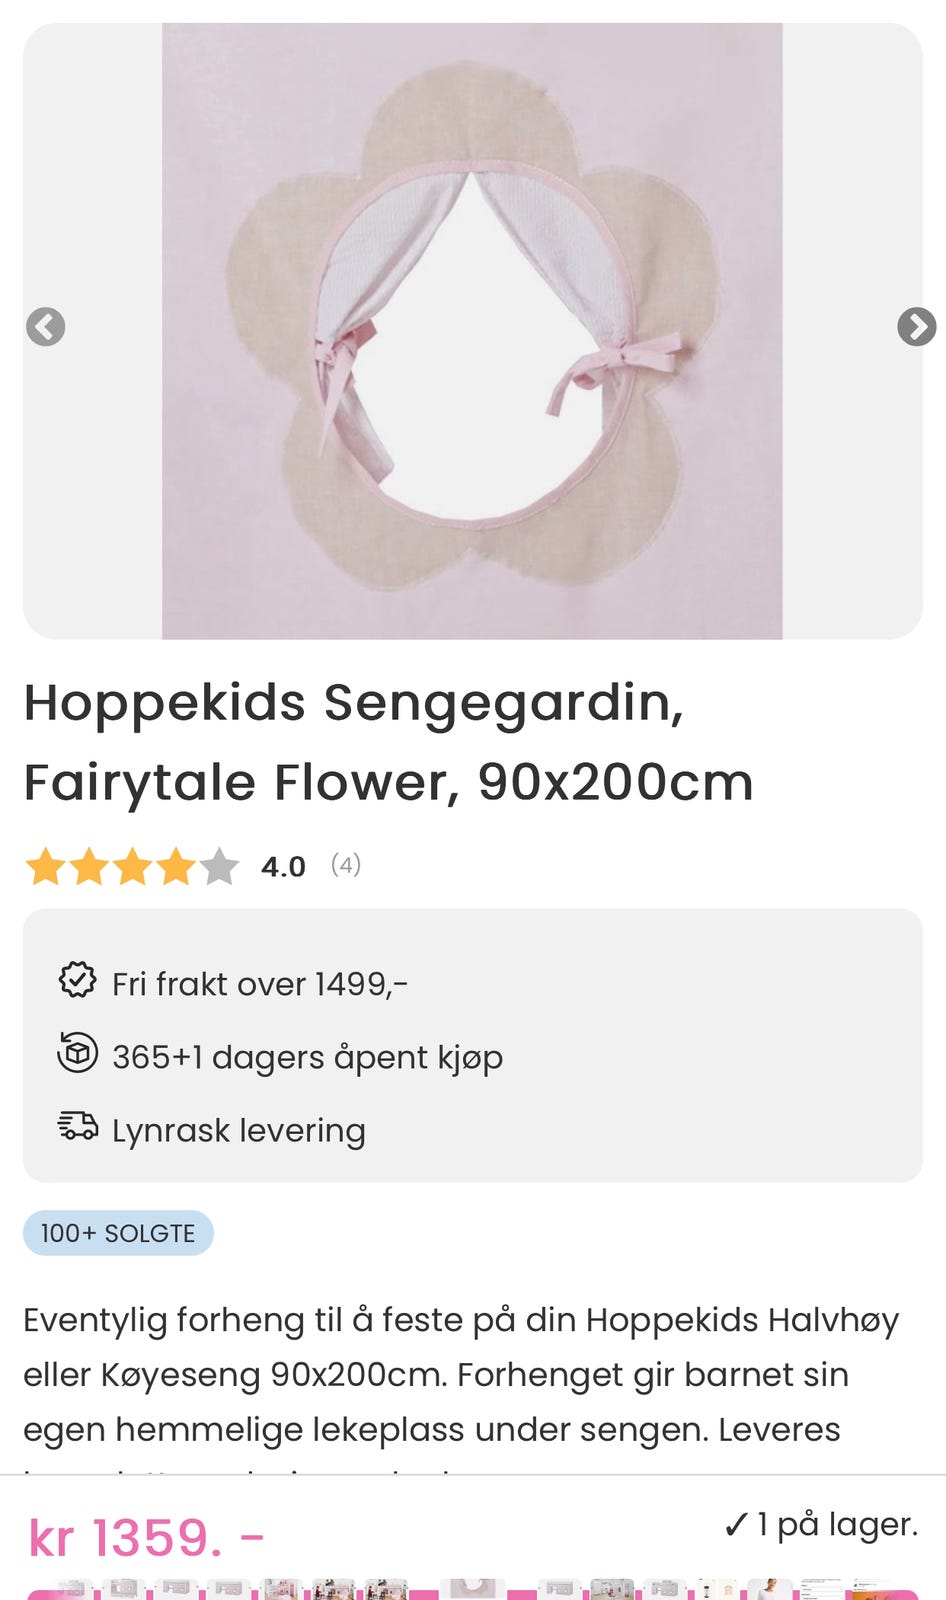Click the 365+1 days return box icon
The height and width of the screenshot is (1600, 946).
[77, 1053]
